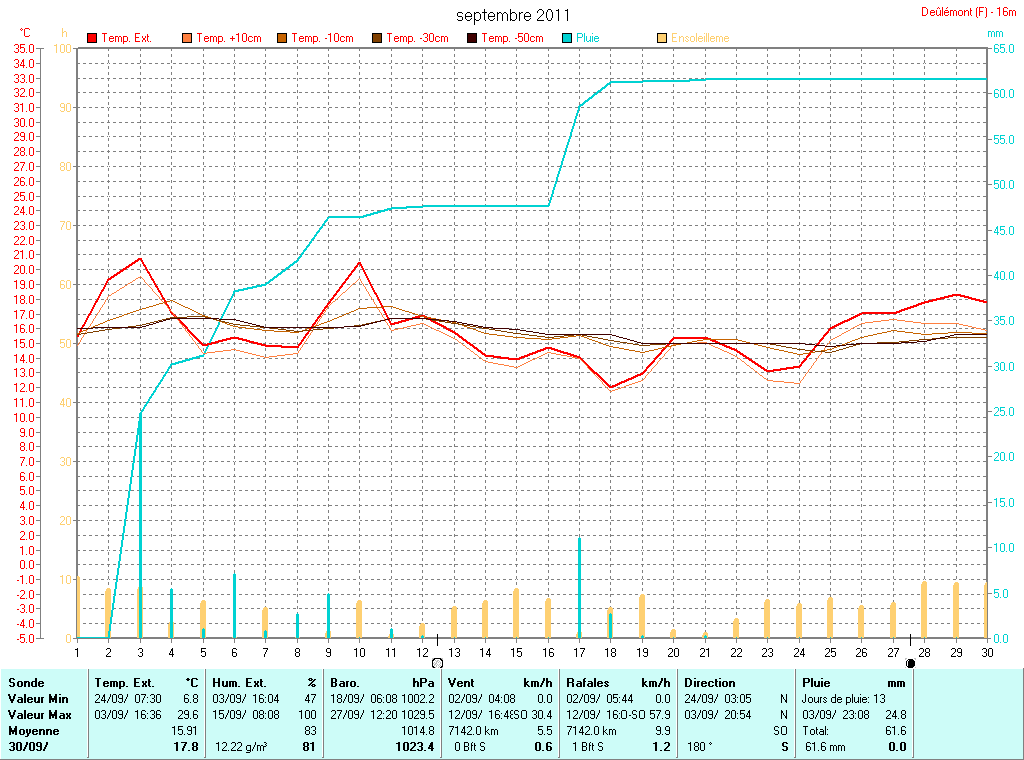Click the Direction column header
Viewport: 1024px width, 760px height.
click(x=709, y=682)
